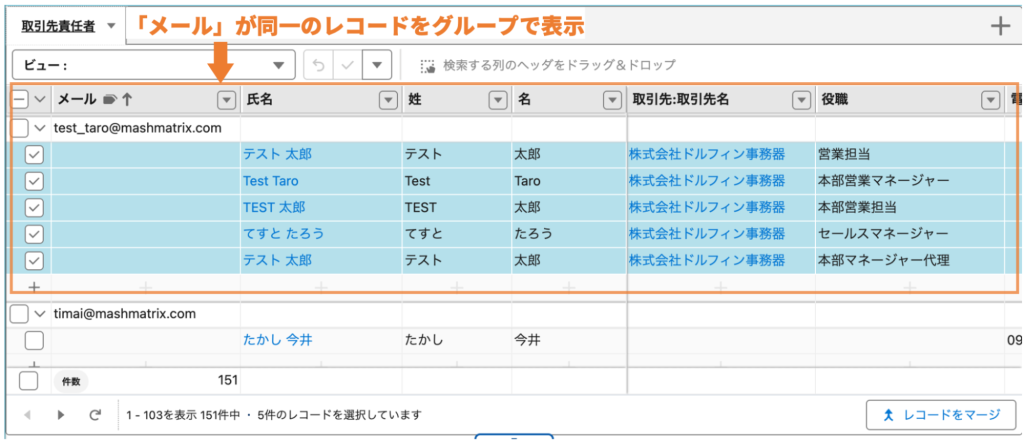
Task: Uncheck the row with 営業担当
Action: [34, 154]
